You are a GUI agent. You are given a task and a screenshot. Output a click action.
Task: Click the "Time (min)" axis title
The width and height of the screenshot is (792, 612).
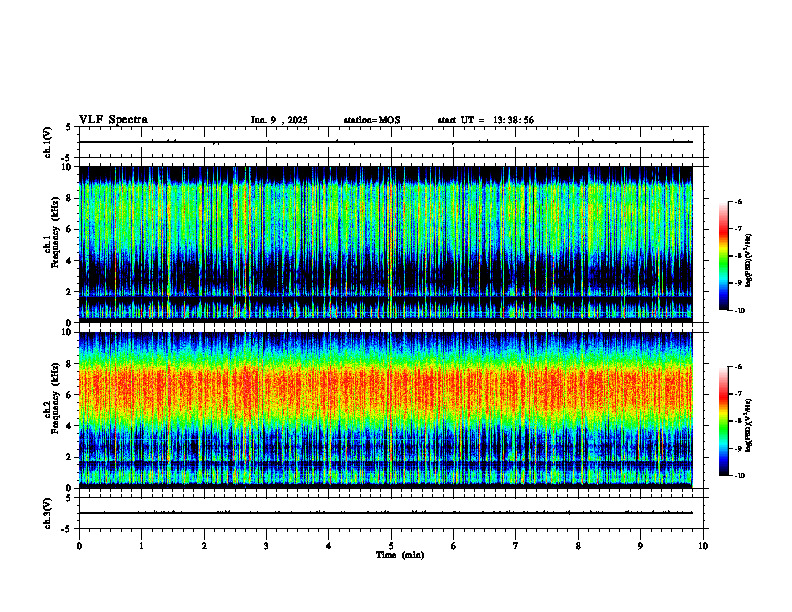[400, 555]
